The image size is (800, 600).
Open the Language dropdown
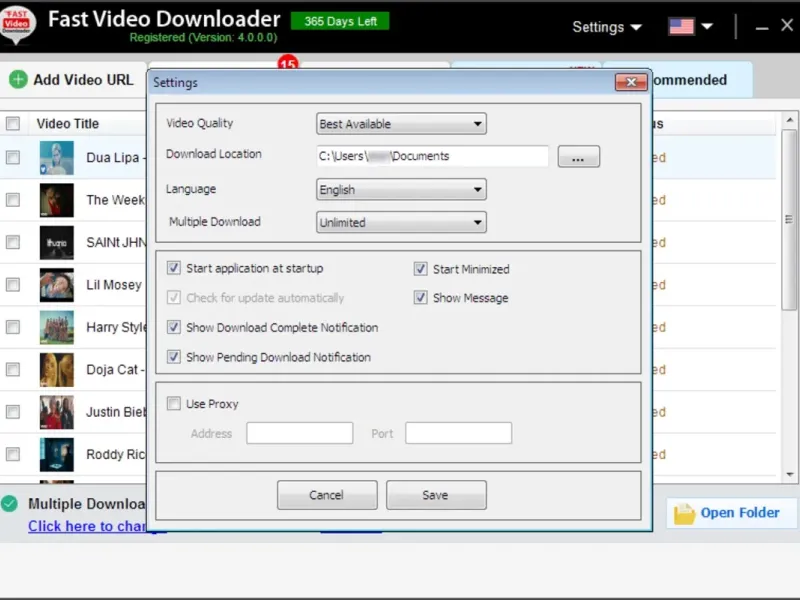(401, 190)
